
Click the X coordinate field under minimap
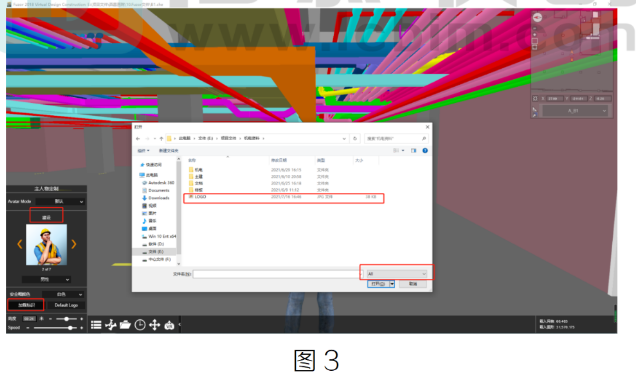tap(554, 99)
